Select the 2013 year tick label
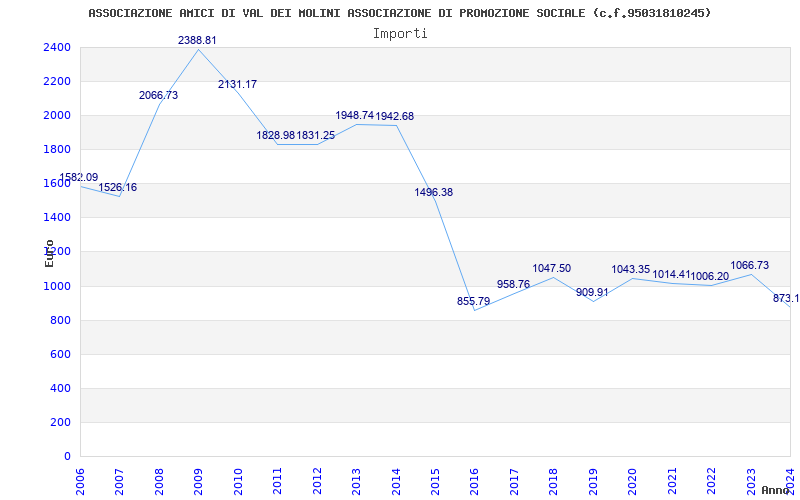The image size is (800, 500). 356,481
